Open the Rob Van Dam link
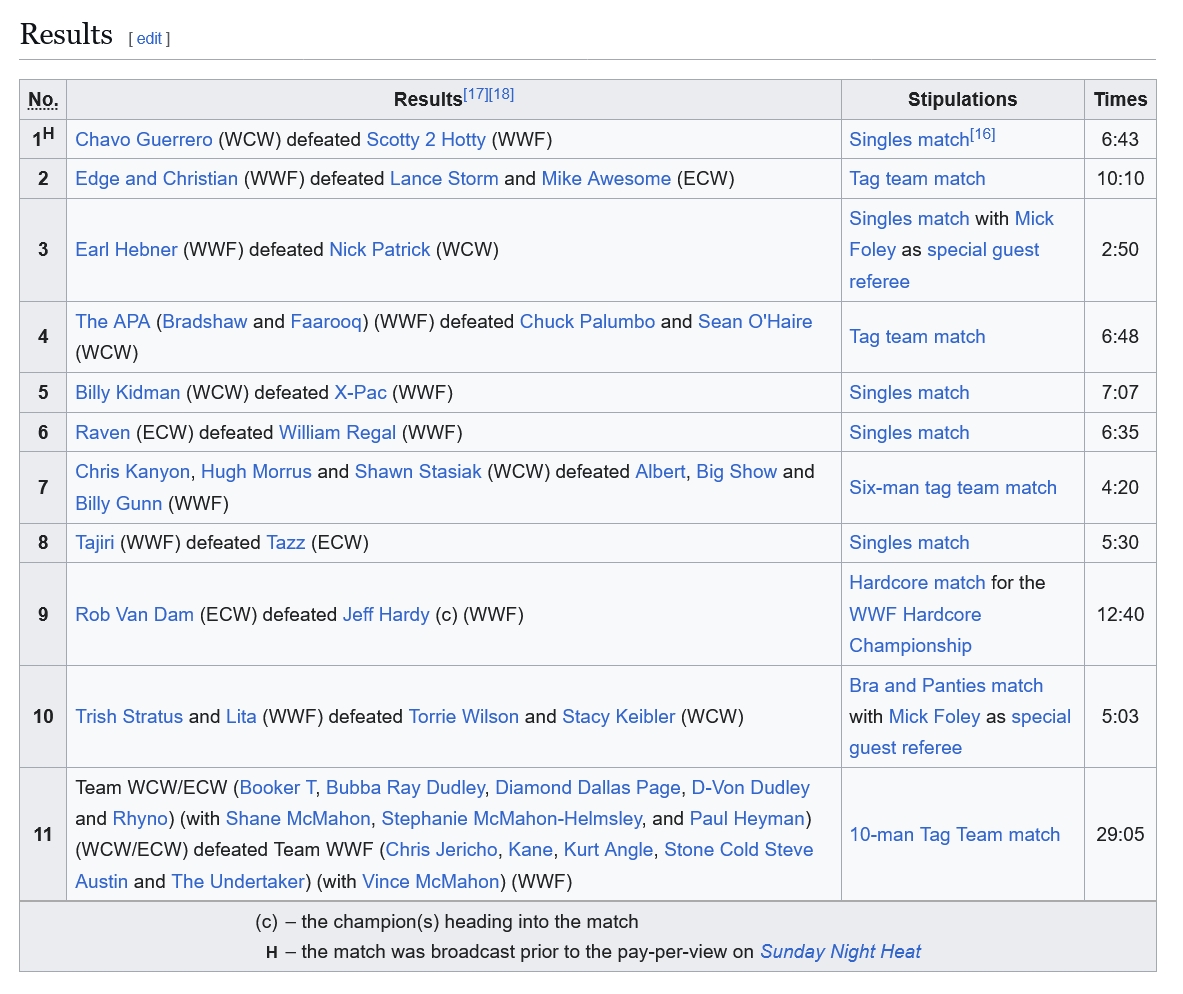The image size is (1183, 994). [x=134, y=614]
